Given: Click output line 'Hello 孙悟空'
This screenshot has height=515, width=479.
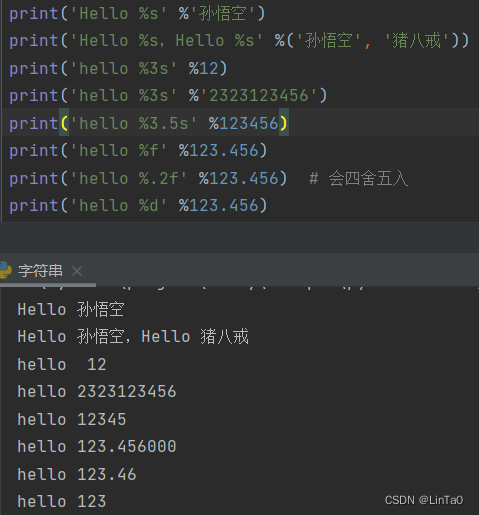Looking at the screenshot, I should click(x=71, y=310).
